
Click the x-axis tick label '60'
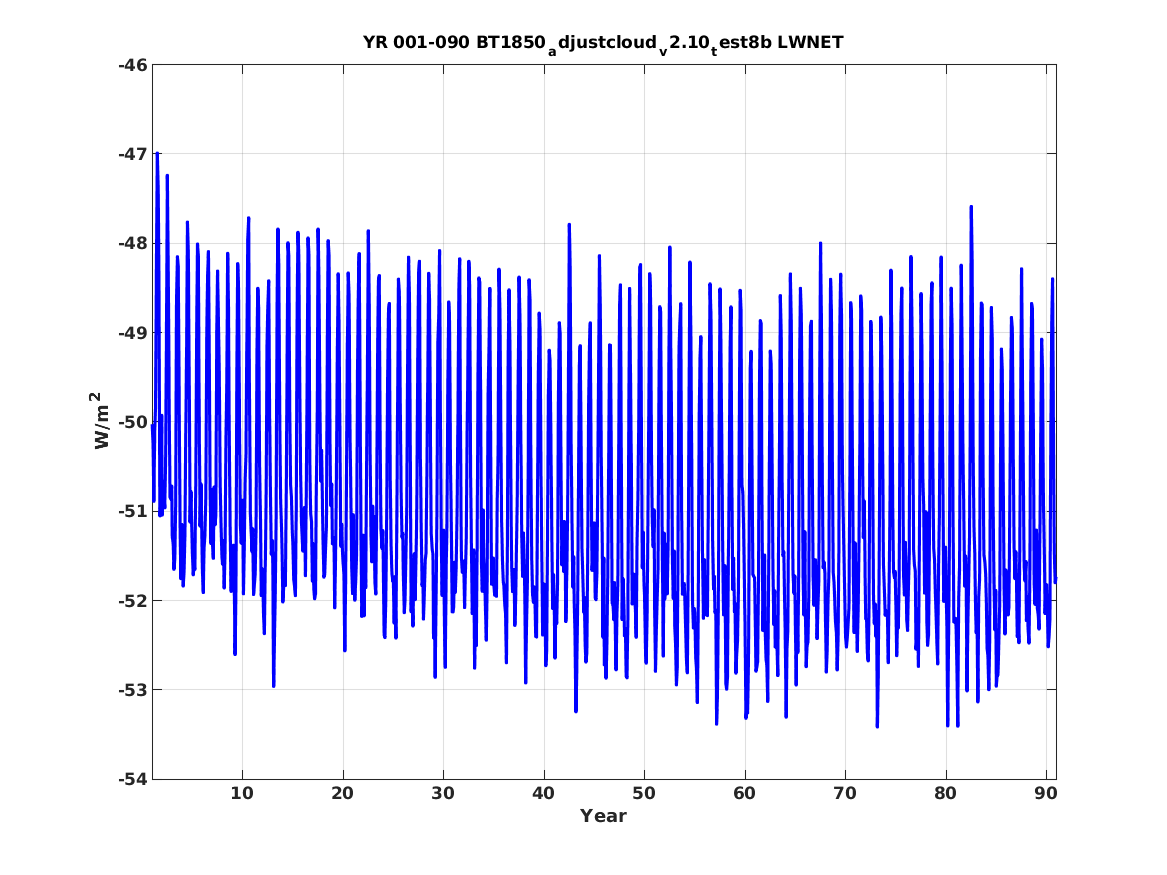tap(744, 794)
